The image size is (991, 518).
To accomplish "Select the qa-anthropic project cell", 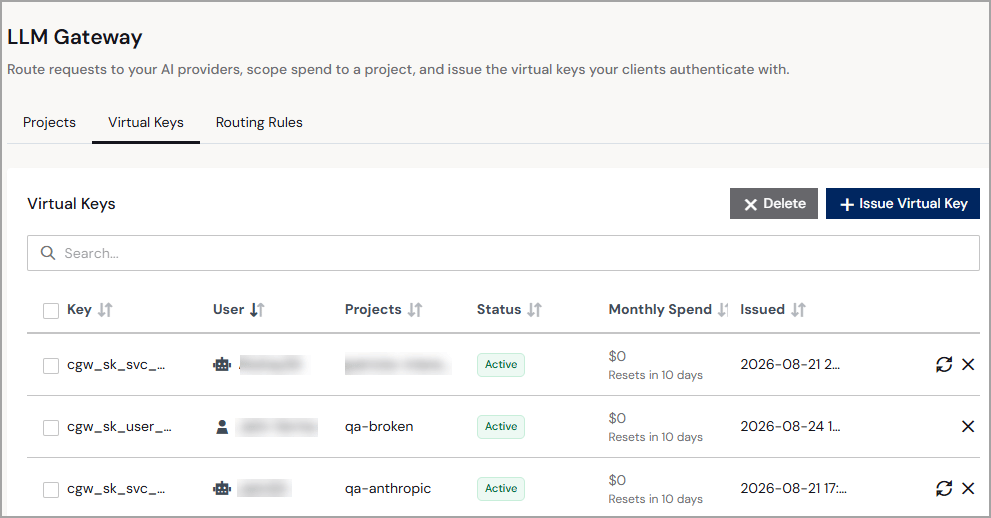I will [387, 488].
